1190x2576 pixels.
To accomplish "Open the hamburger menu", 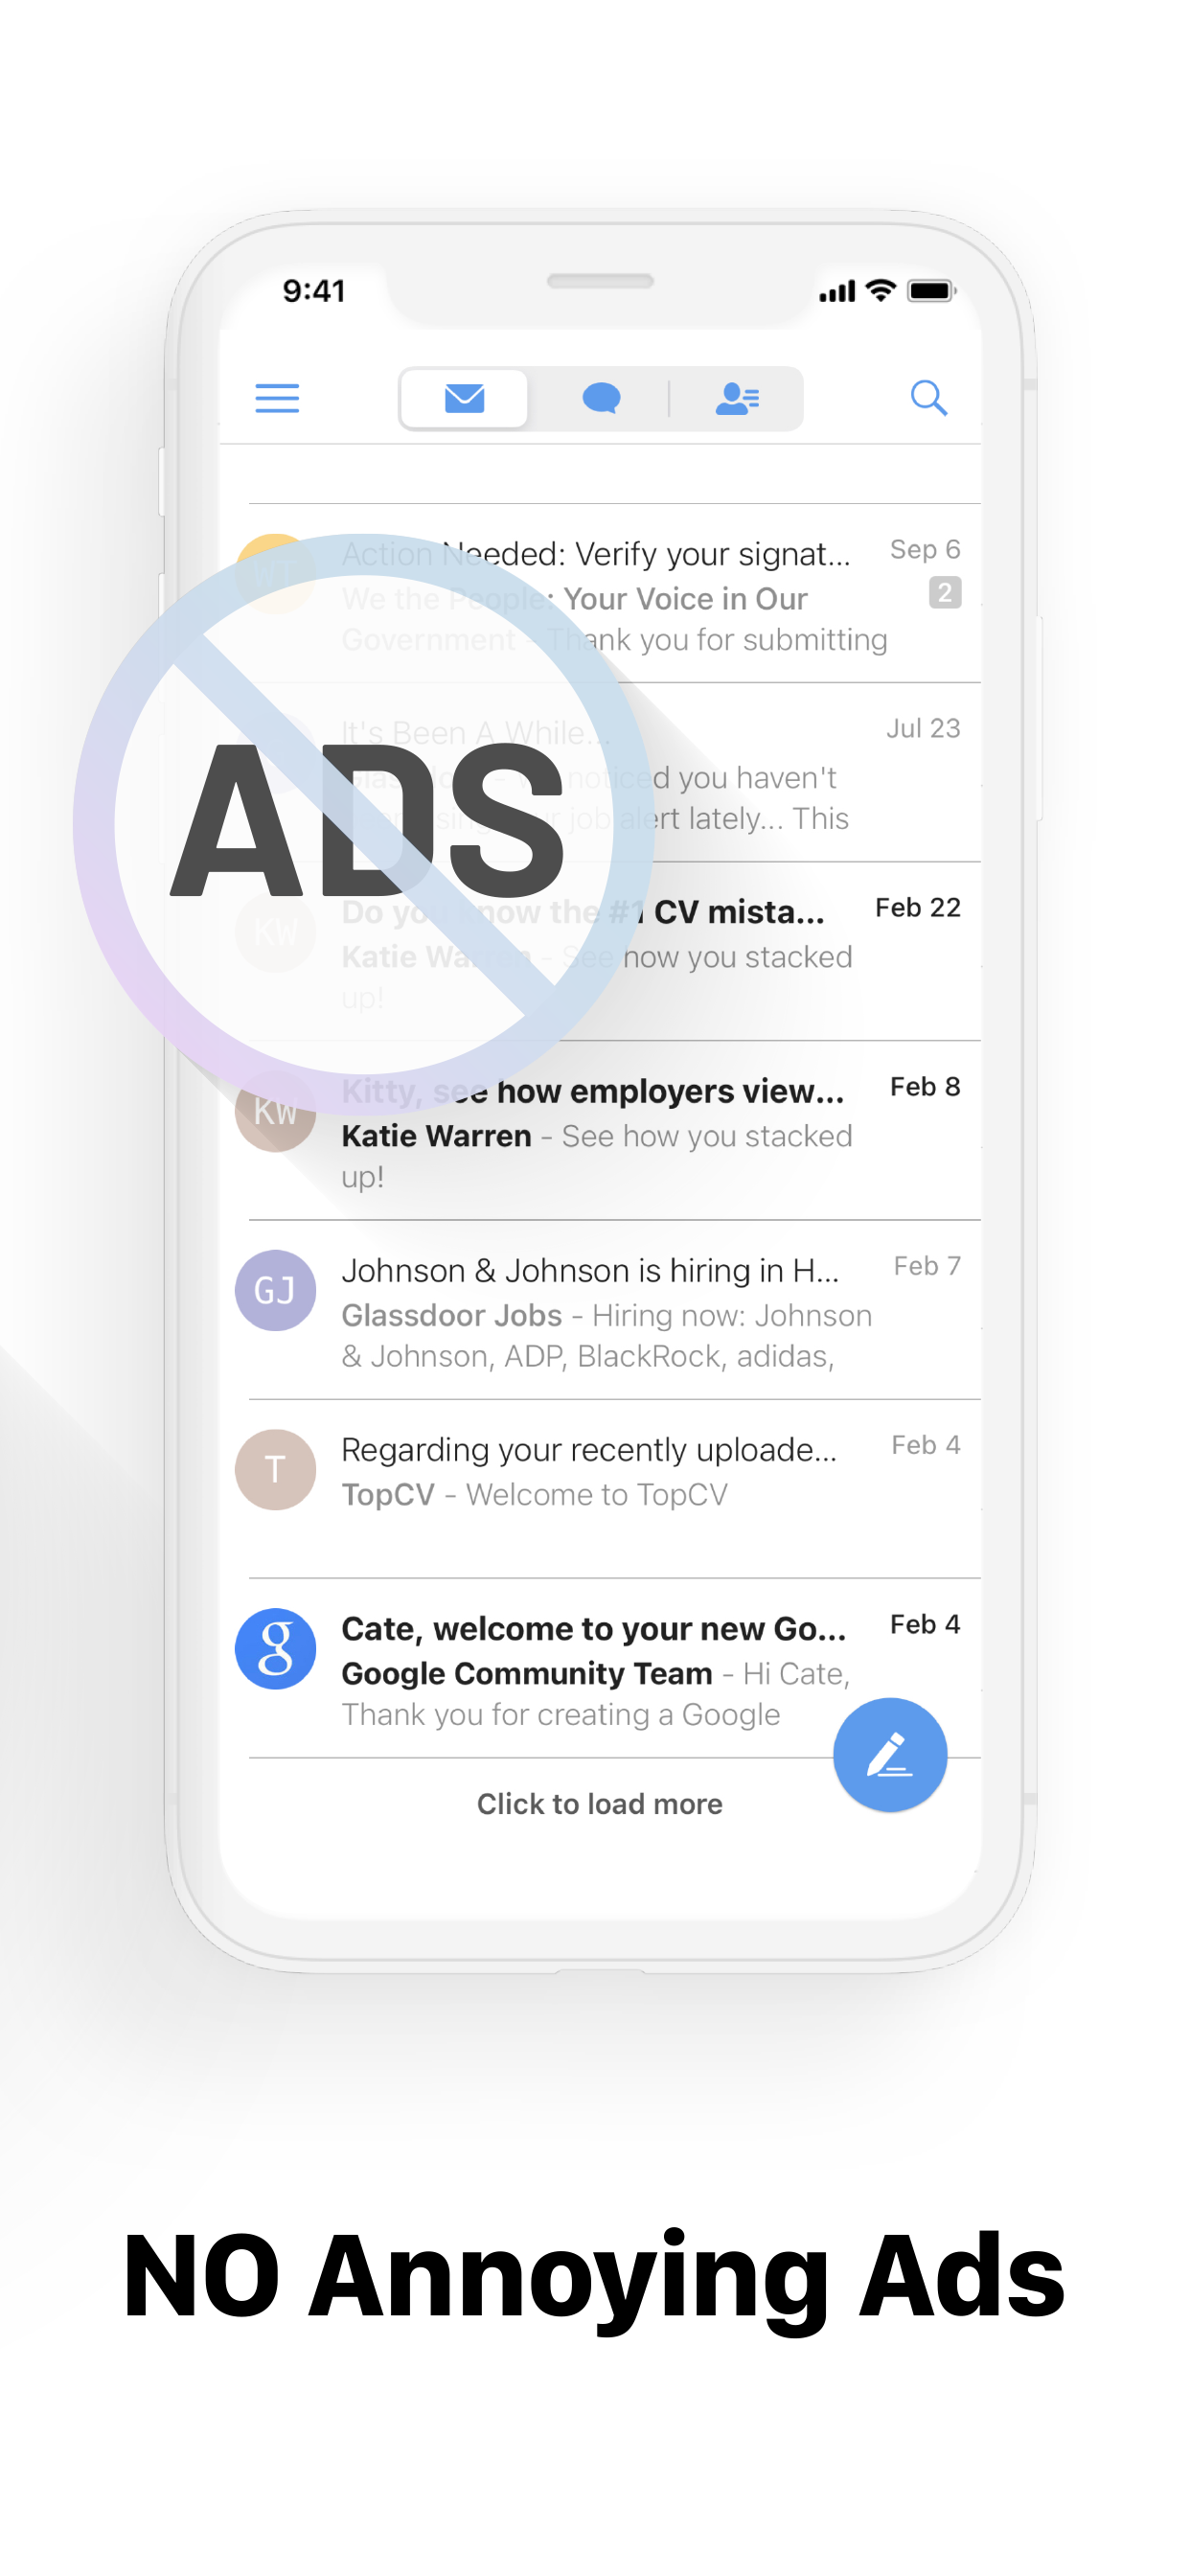I will 277,398.
